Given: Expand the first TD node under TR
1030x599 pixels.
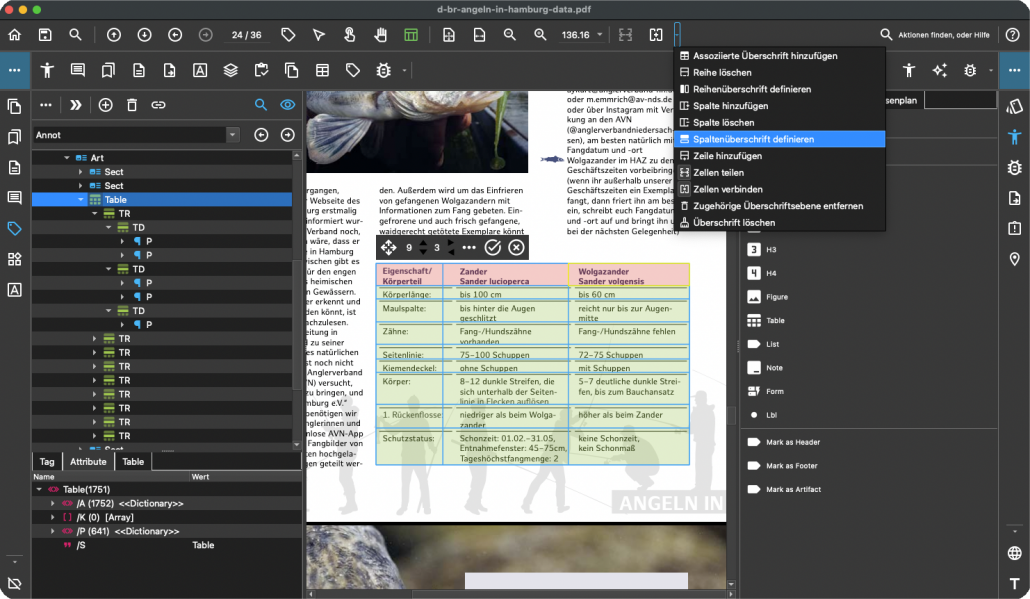Looking at the screenshot, I should (108, 227).
